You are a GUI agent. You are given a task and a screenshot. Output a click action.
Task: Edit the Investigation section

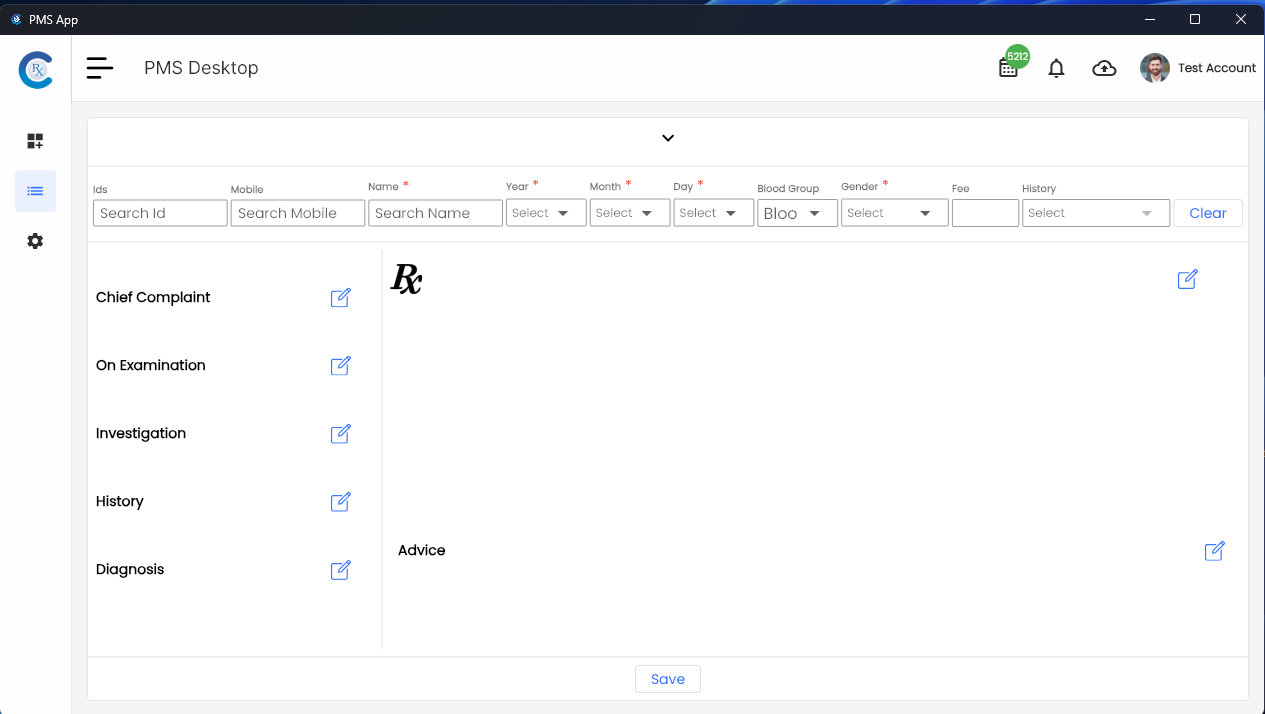click(x=340, y=433)
